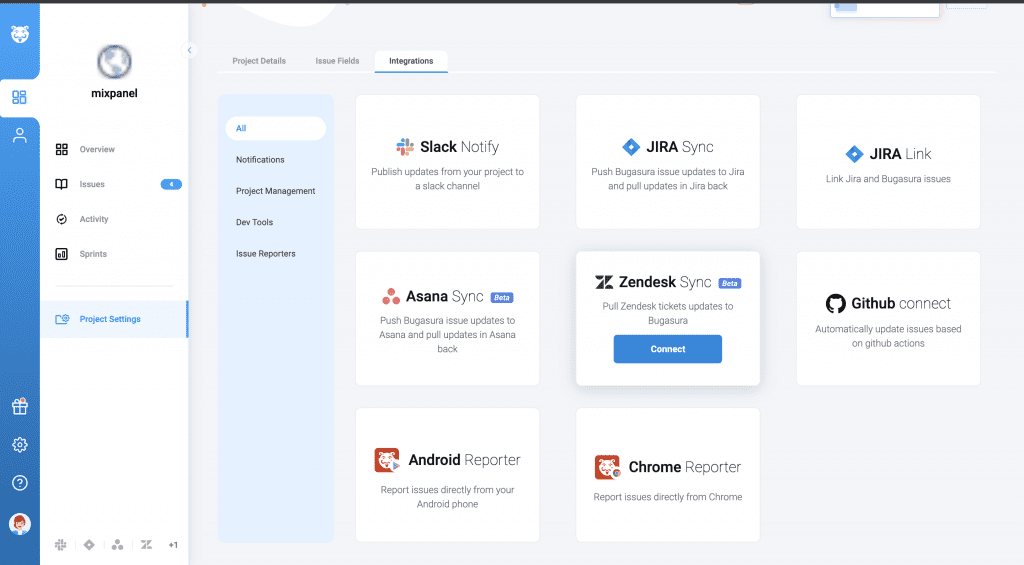Viewport: 1024px width, 565px height.
Task: Click the user avatar at bottom
Action: click(20, 524)
